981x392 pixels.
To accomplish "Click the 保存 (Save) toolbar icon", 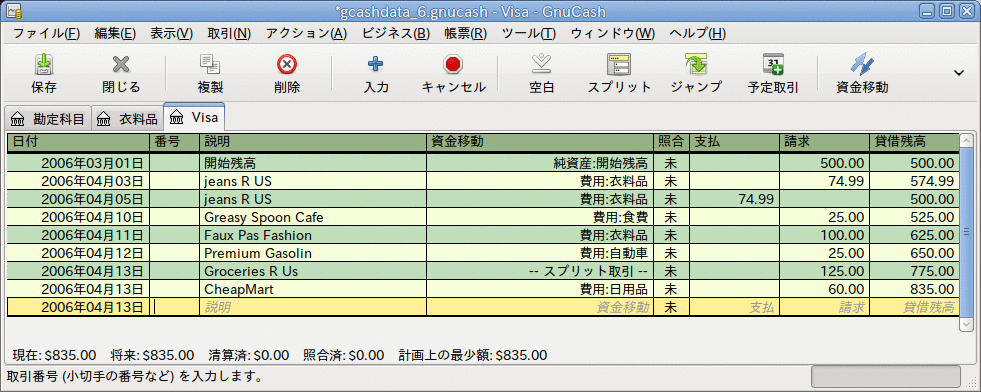I will pyautogui.click(x=43, y=64).
